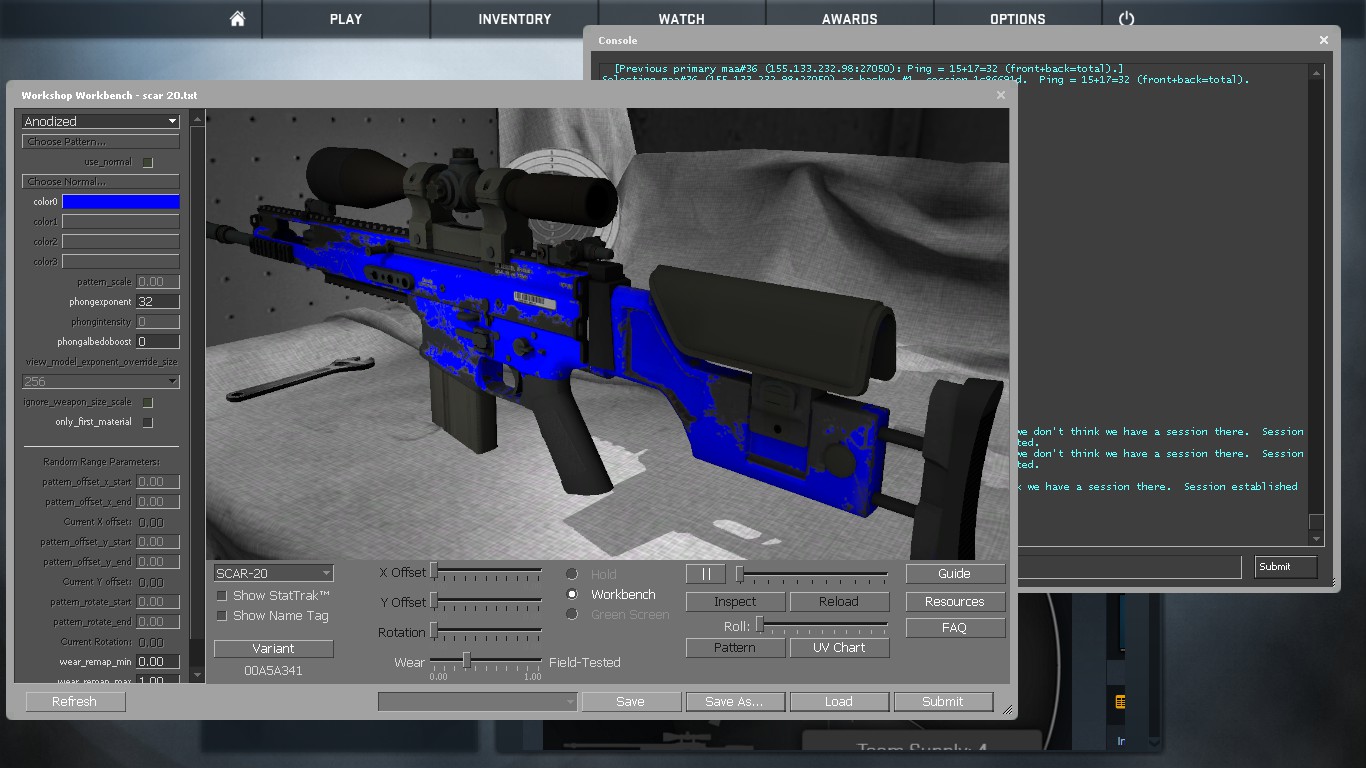Viewport: 1366px width, 768px height.
Task: Open the PLAY menu
Action: (x=346, y=19)
